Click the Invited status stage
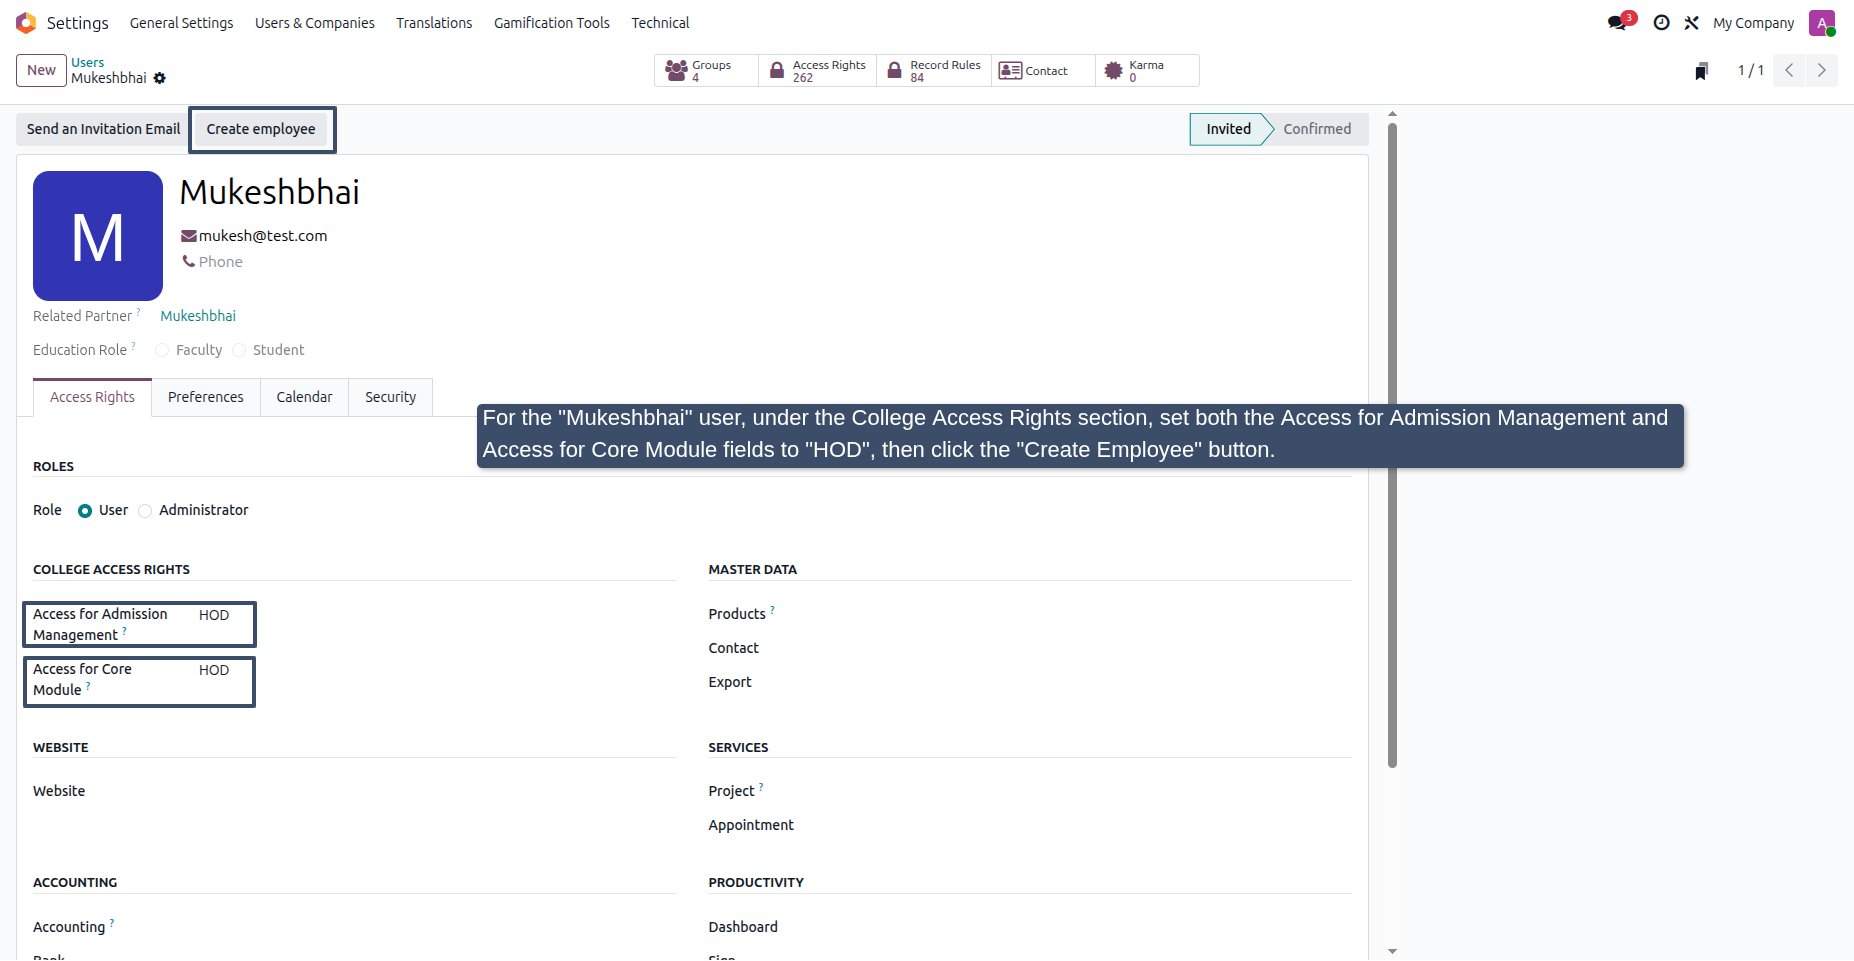Image resolution: width=1854 pixels, height=961 pixels. 1228,129
